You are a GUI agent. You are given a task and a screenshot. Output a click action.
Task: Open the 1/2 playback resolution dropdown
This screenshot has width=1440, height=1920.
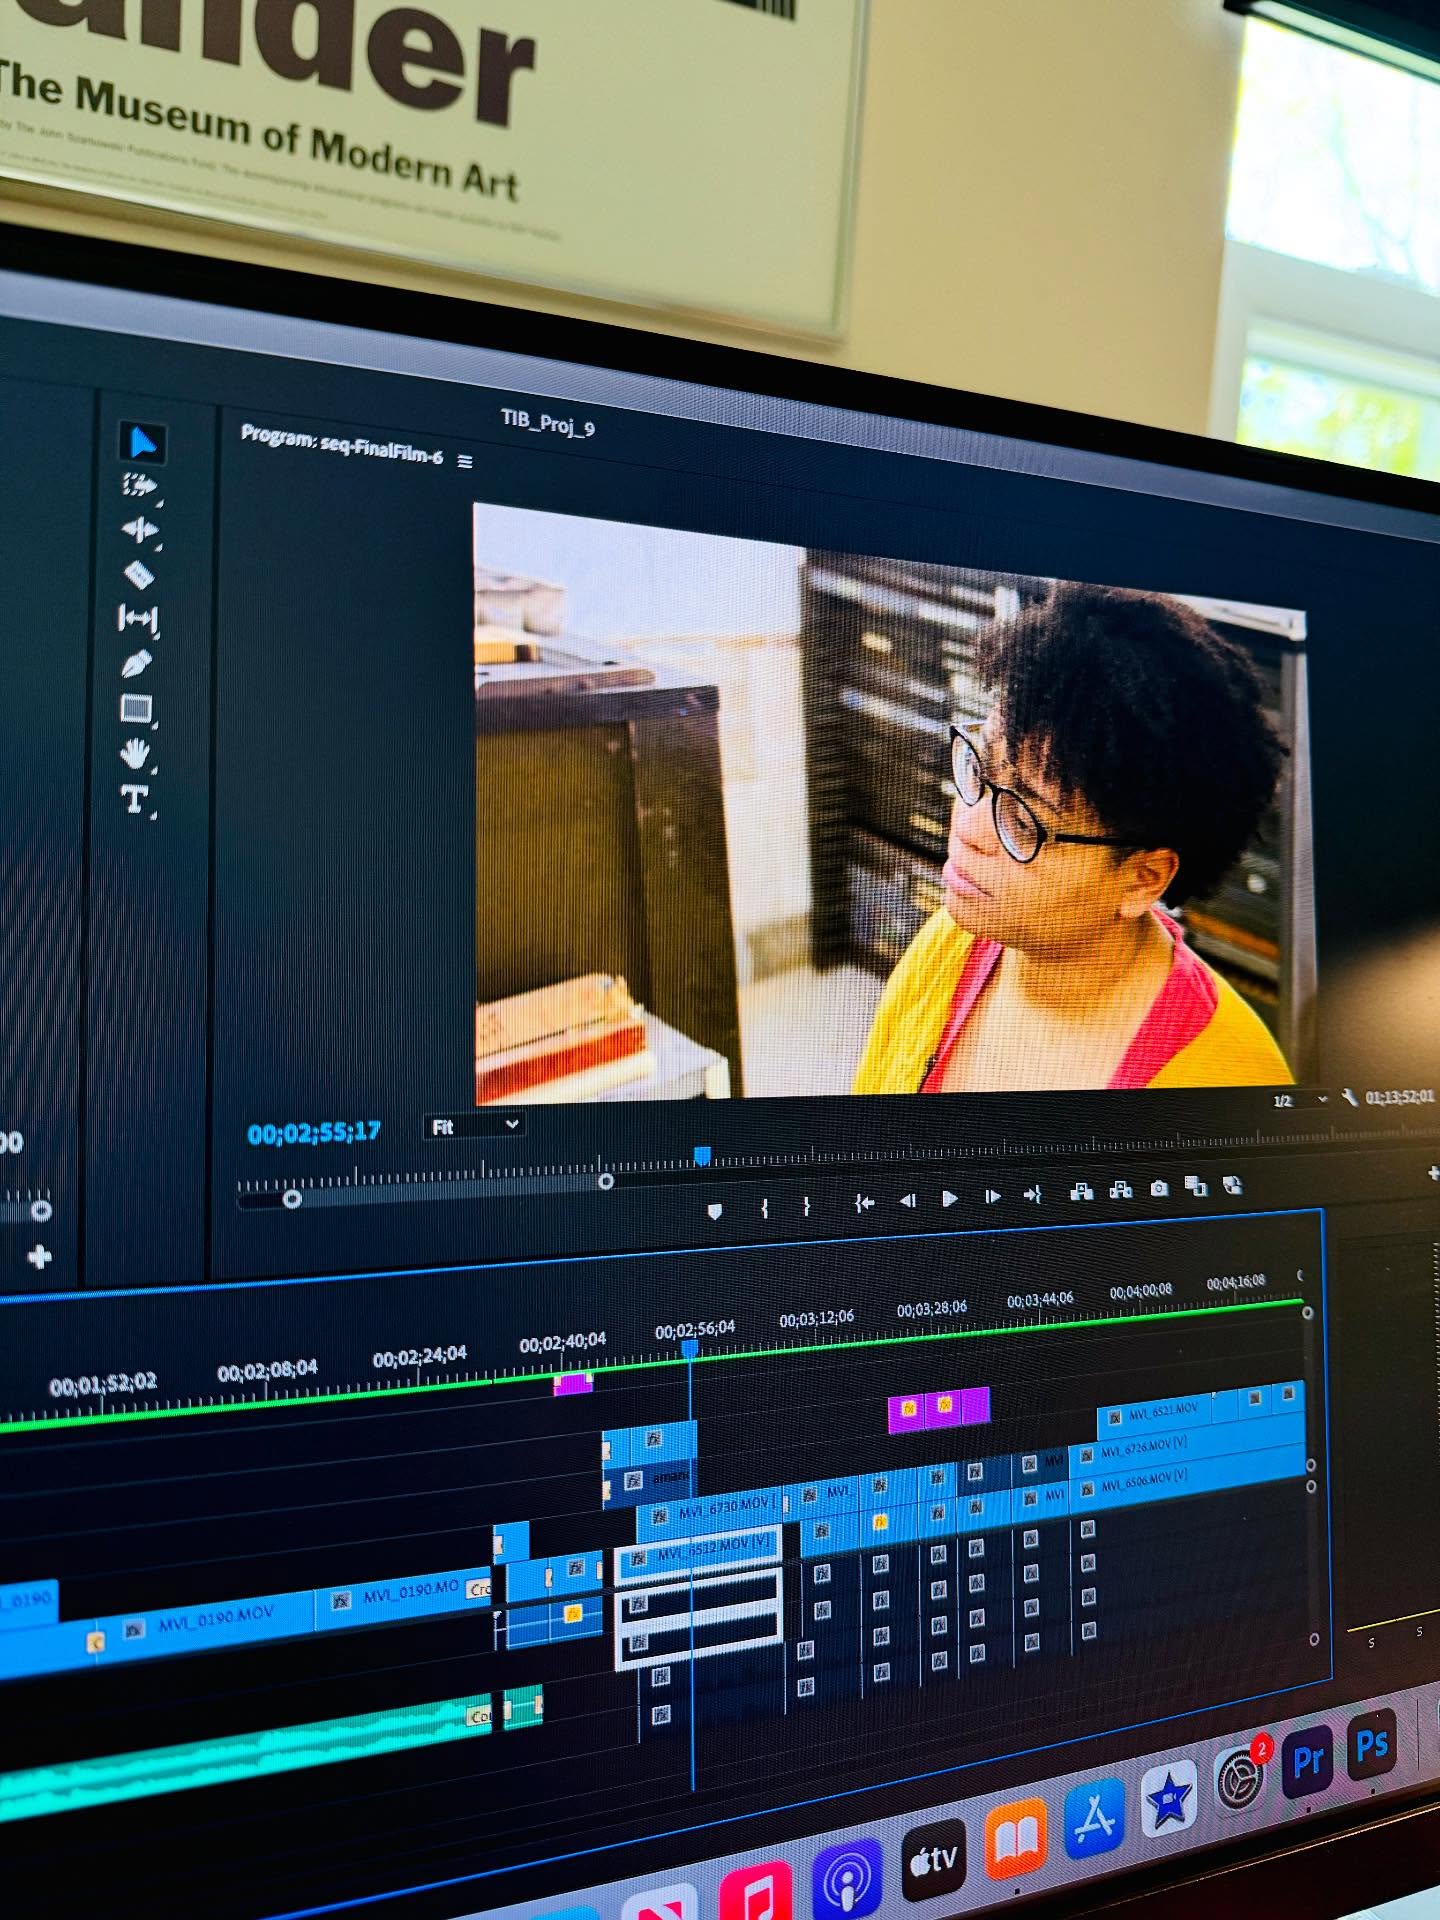[1298, 1100]
